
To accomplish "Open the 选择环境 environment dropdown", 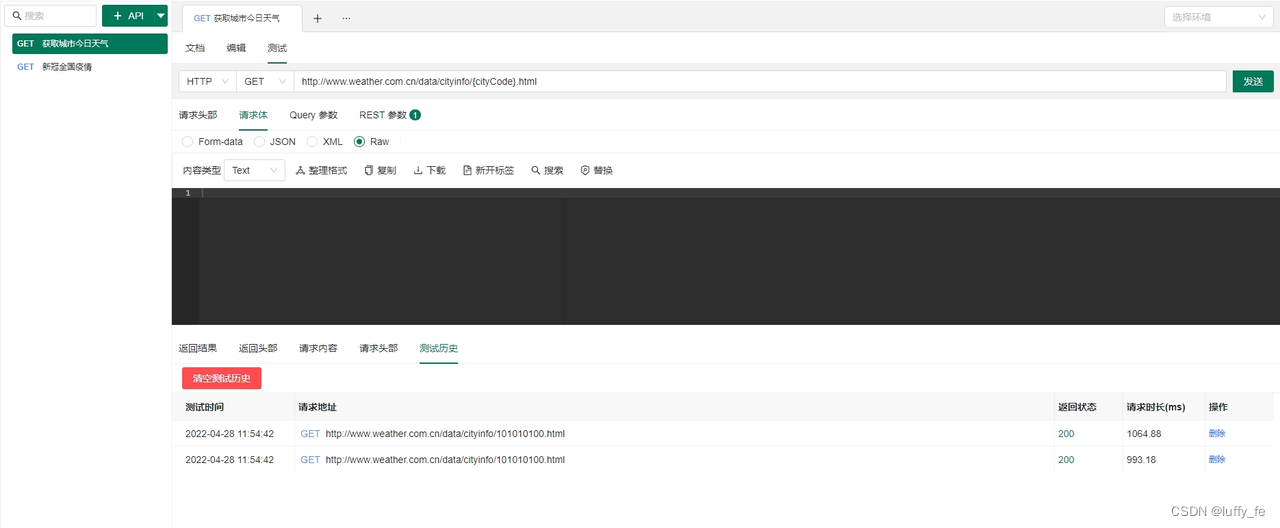I will click(1218, 17).
